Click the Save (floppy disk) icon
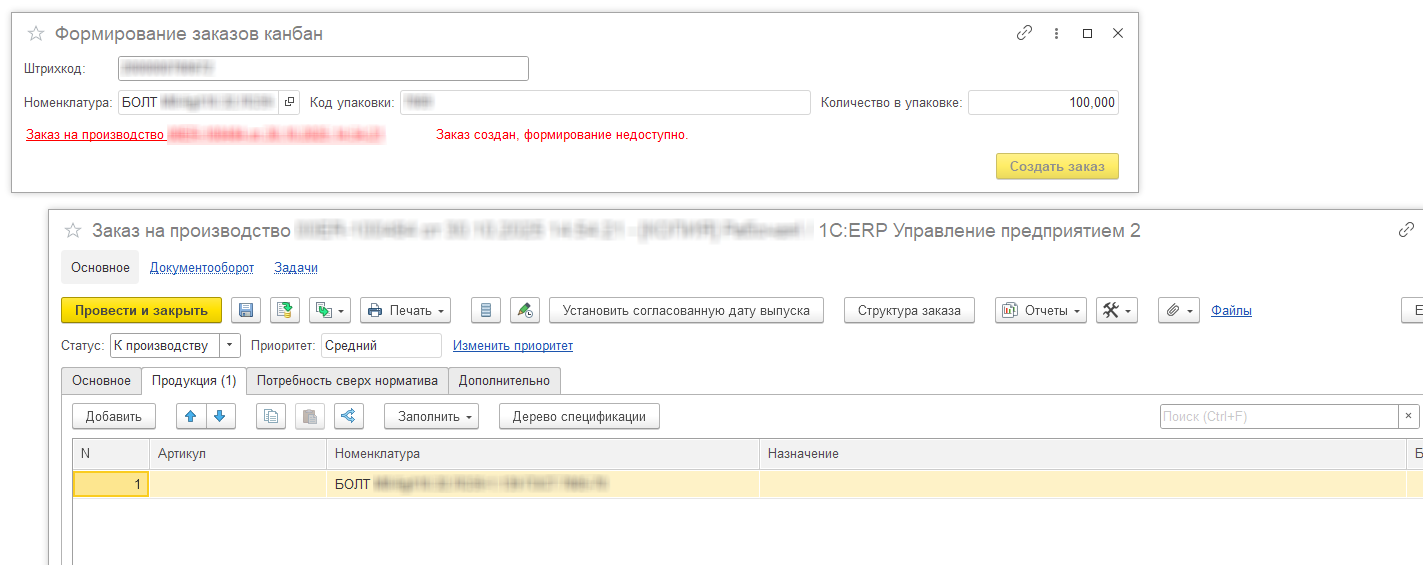This screenshot has width=1423, height=565. (246, 310)
